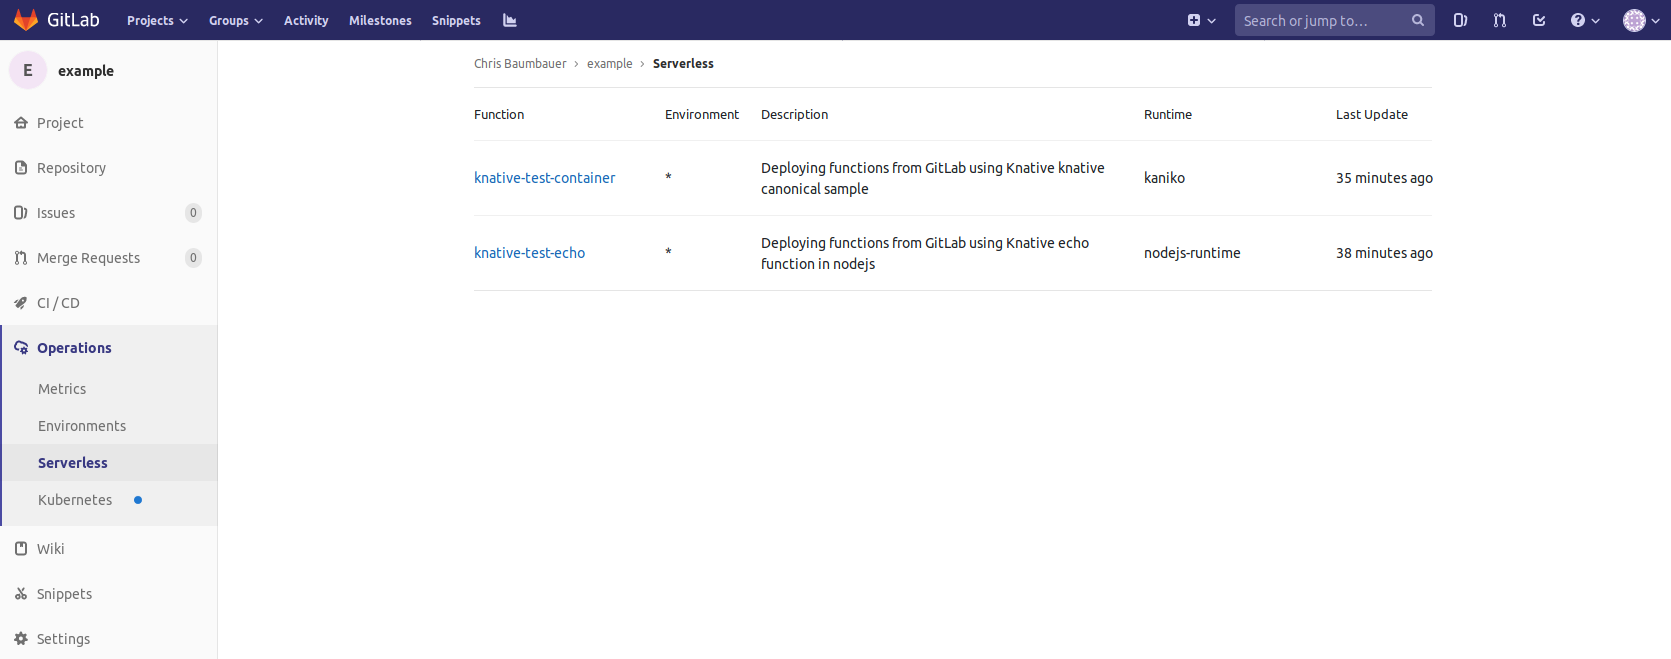The height and width of the screenshot is (659, 1671).
Task: Click the search magnifier icon
Action: tap(1417, 20)
